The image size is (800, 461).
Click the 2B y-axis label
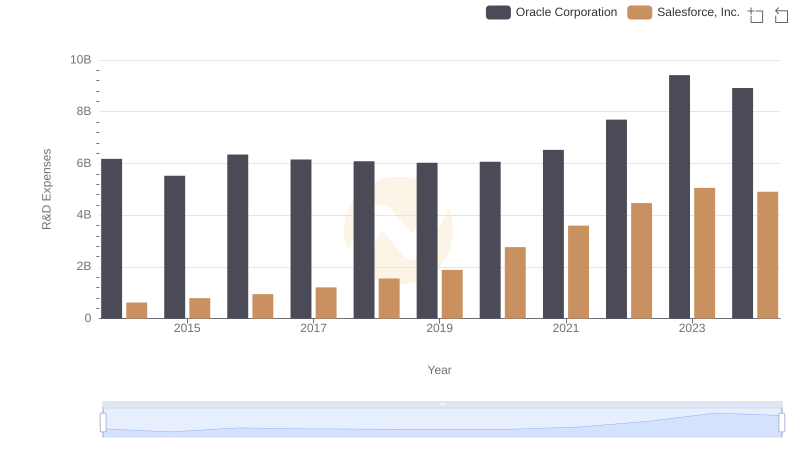pos(84,266)
